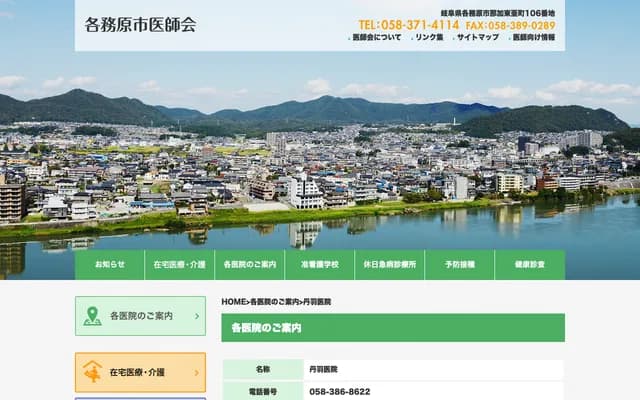Click the 名称 table label
The image size is (640, 400).
(x=263, y=369)
